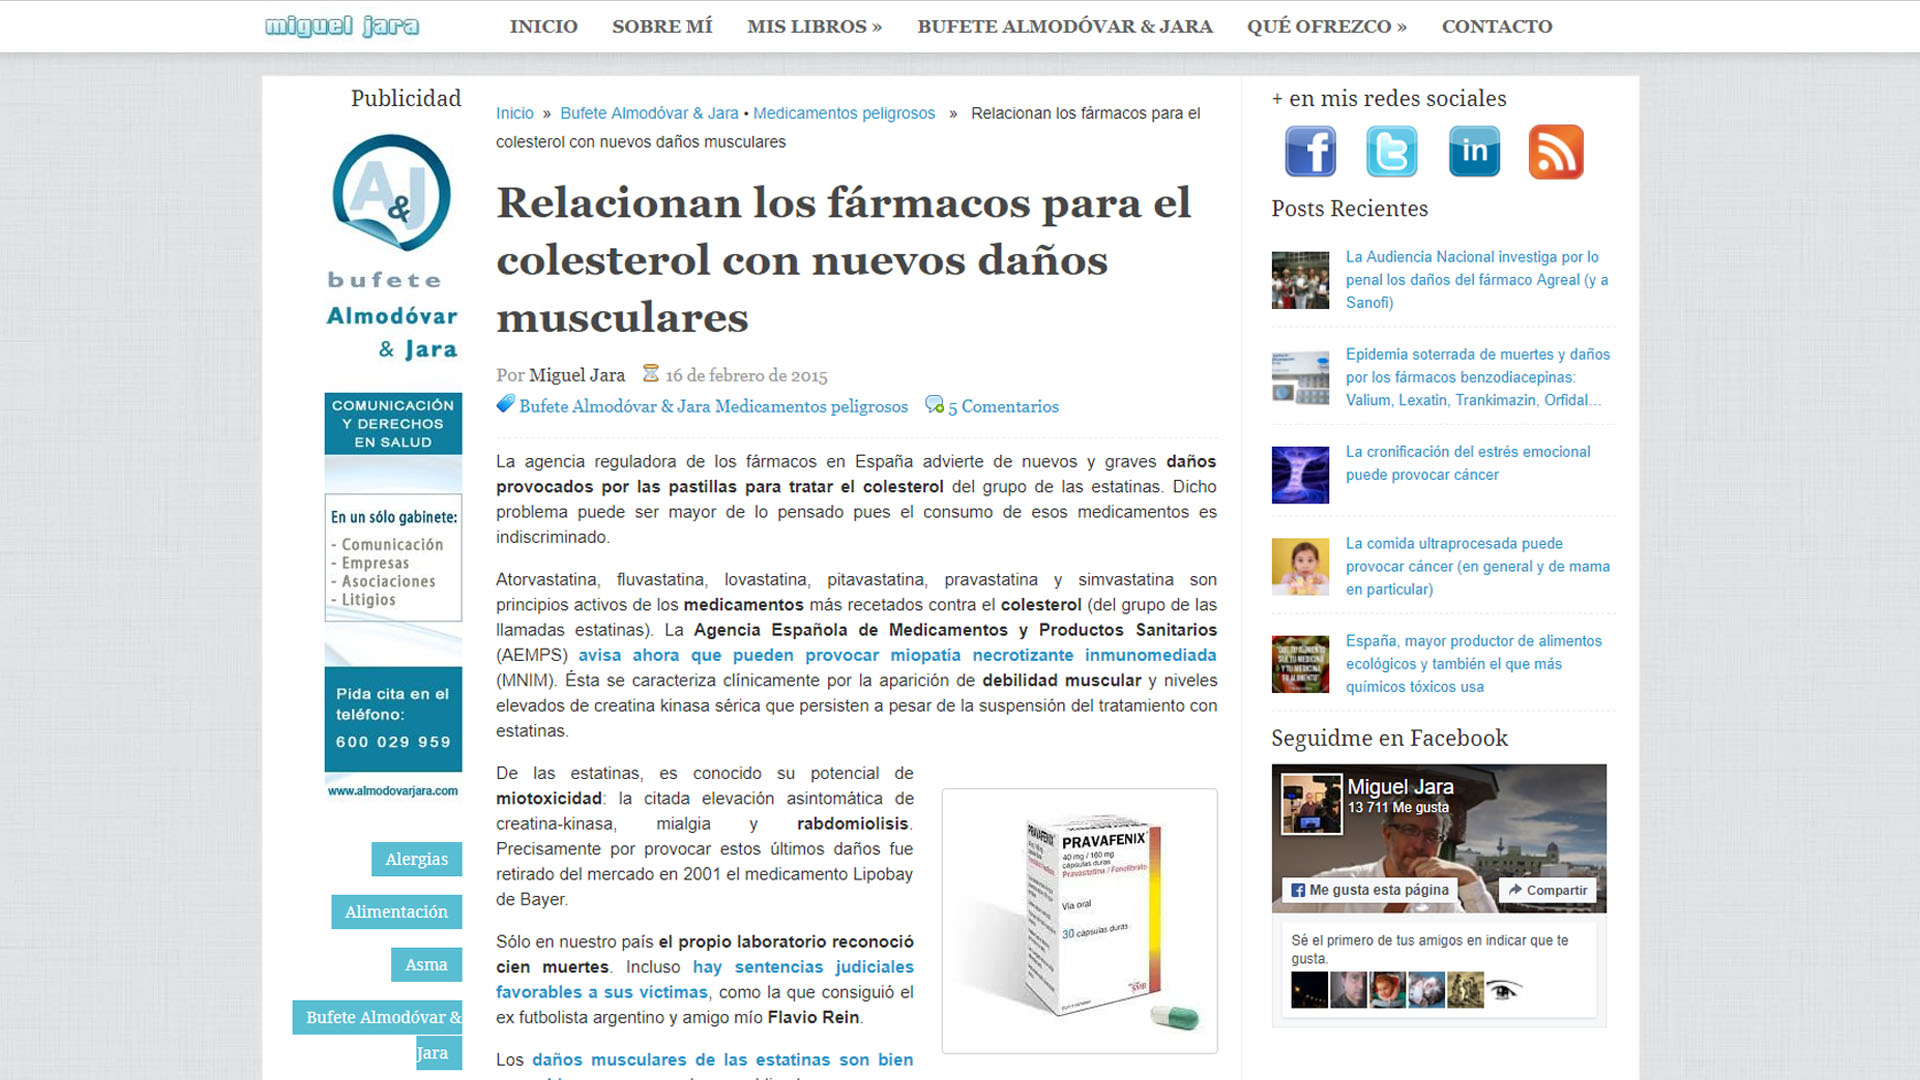Click the hourglass date icon
The width and height of the screenshot is (1920, 1080).
(x=650, y=373)
